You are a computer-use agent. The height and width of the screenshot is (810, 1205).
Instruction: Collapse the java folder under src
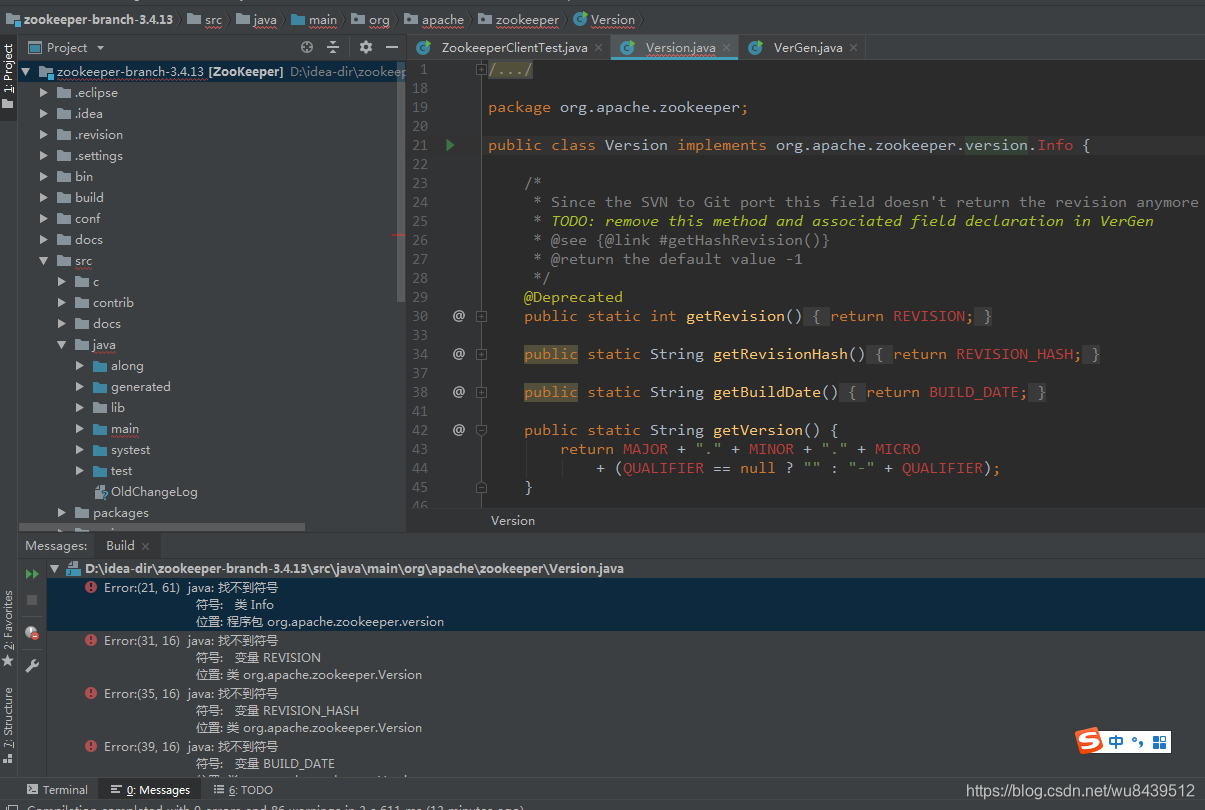62,345
